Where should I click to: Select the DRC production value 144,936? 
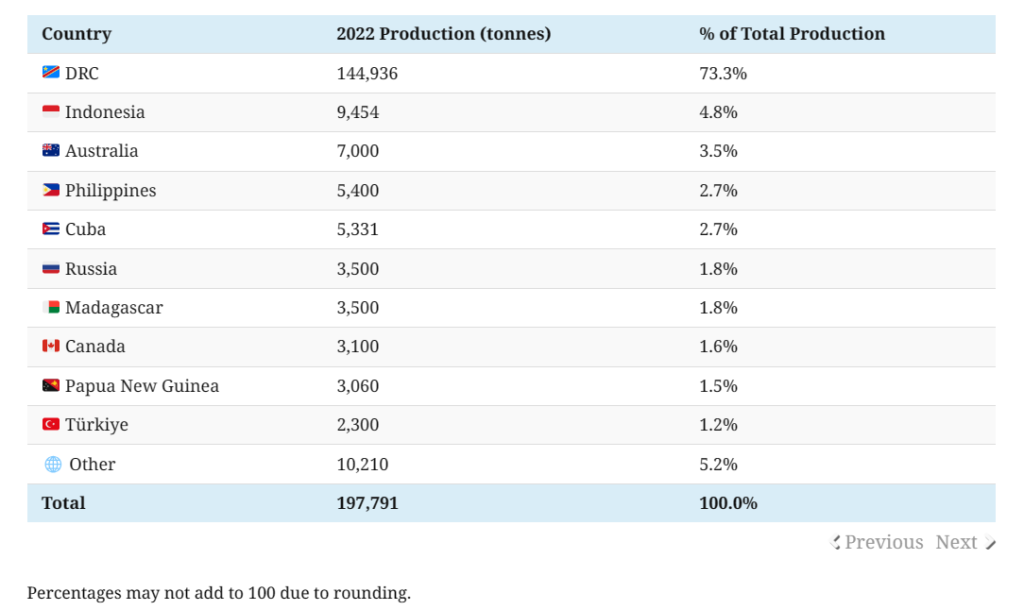coord(367,73)
